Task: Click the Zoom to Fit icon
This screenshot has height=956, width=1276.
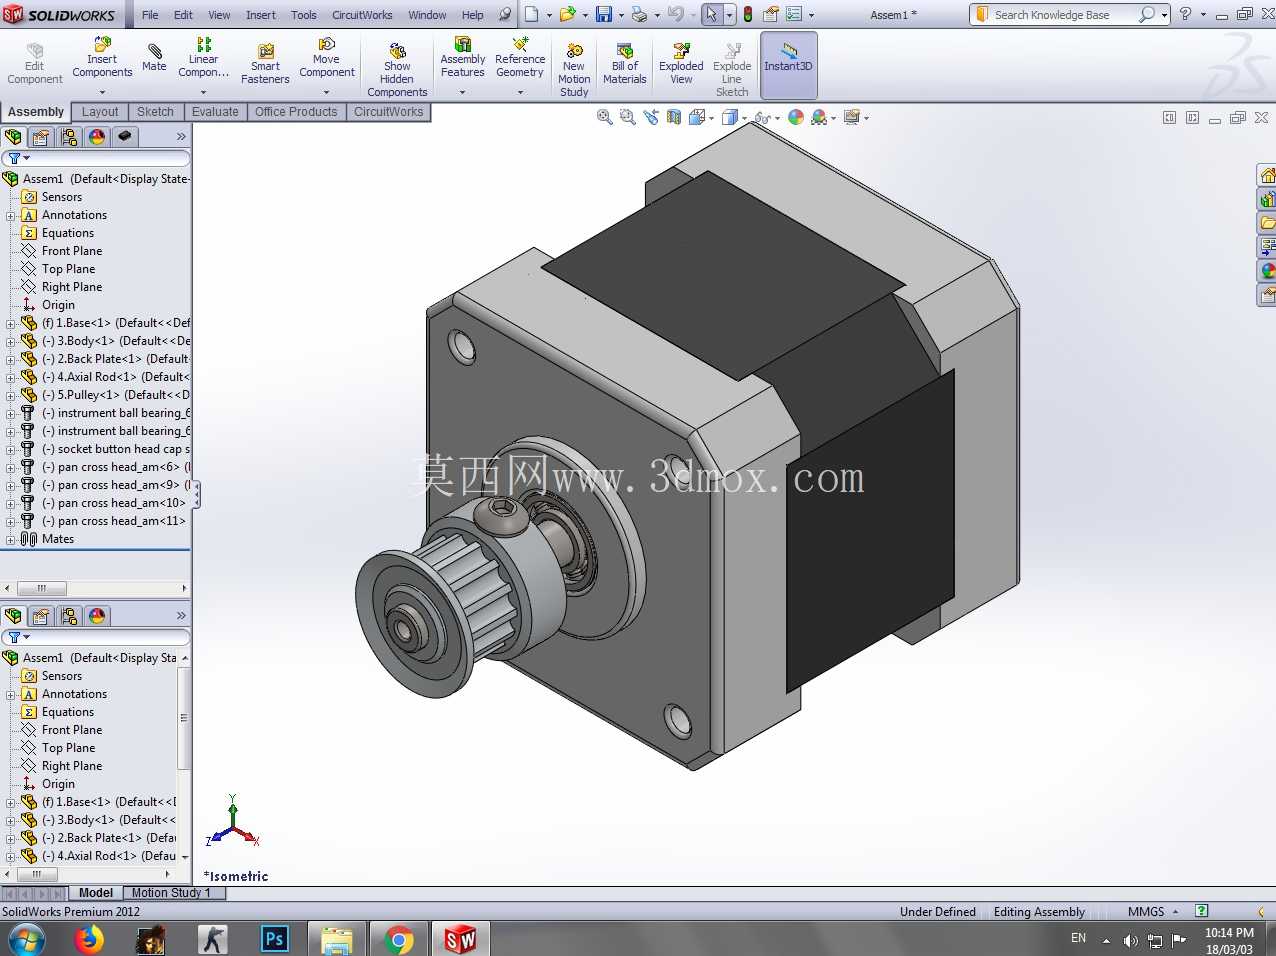Action: (x=604, y=117)
